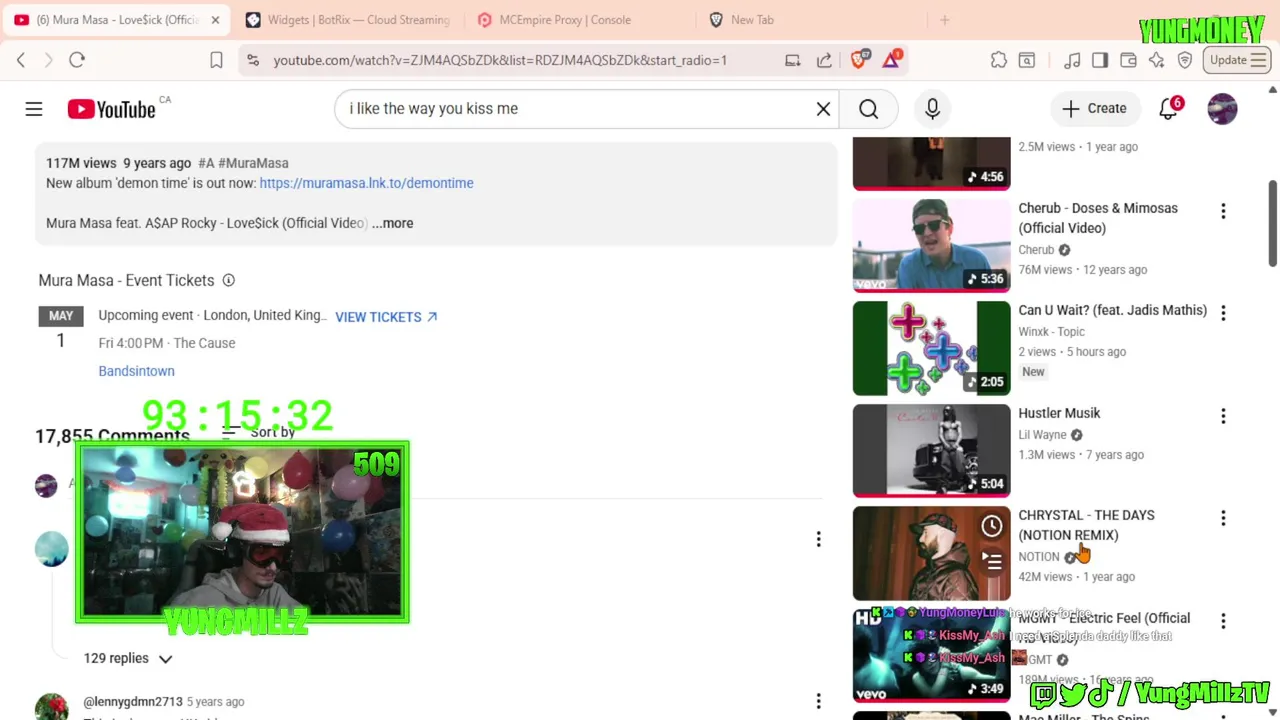This screenshot has height=720, width=1280.
Task: Click the page vertical scrollbar
Action: [x=1273, y=225]
